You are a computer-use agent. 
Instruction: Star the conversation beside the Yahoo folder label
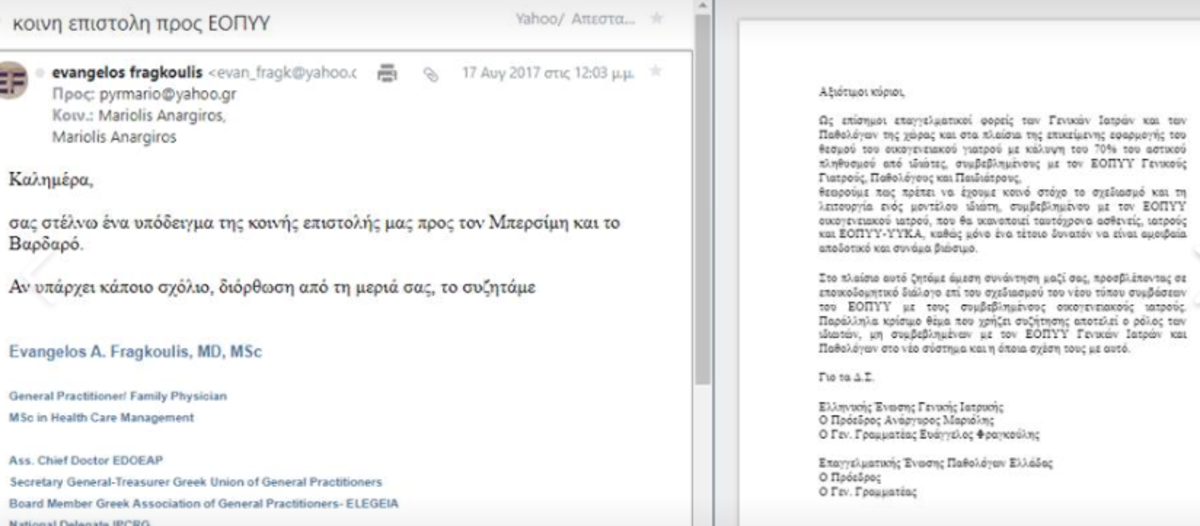pos(657,18)
